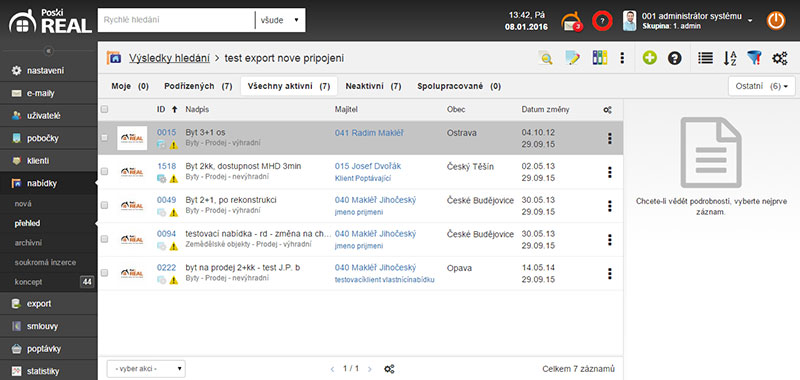Viewport: 800px width, 380px height.
Task: Click the list view icon
Action: tap(706, 58)
